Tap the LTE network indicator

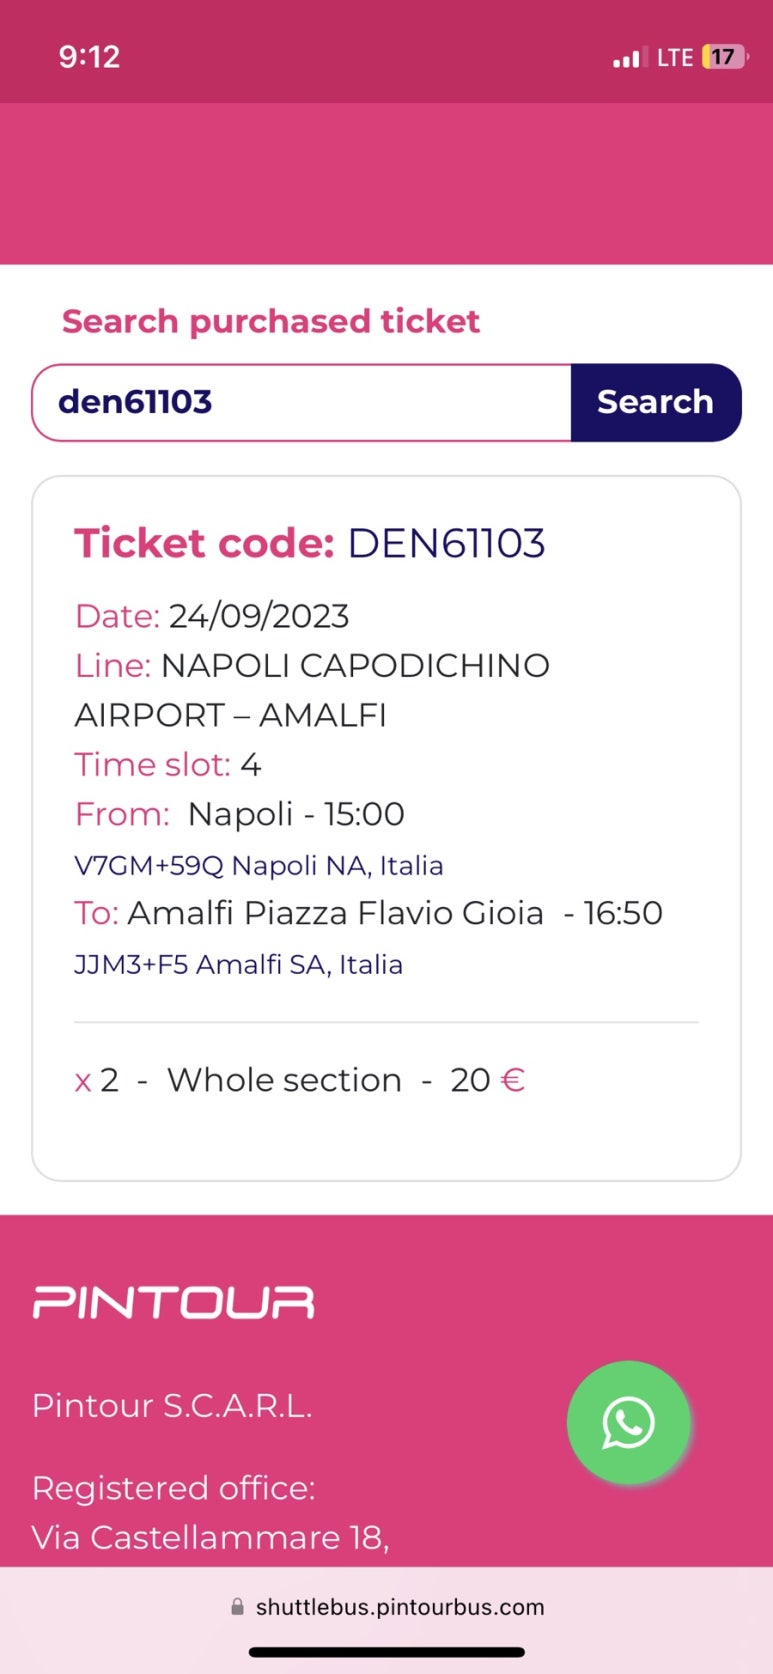[x=675, y=57]
